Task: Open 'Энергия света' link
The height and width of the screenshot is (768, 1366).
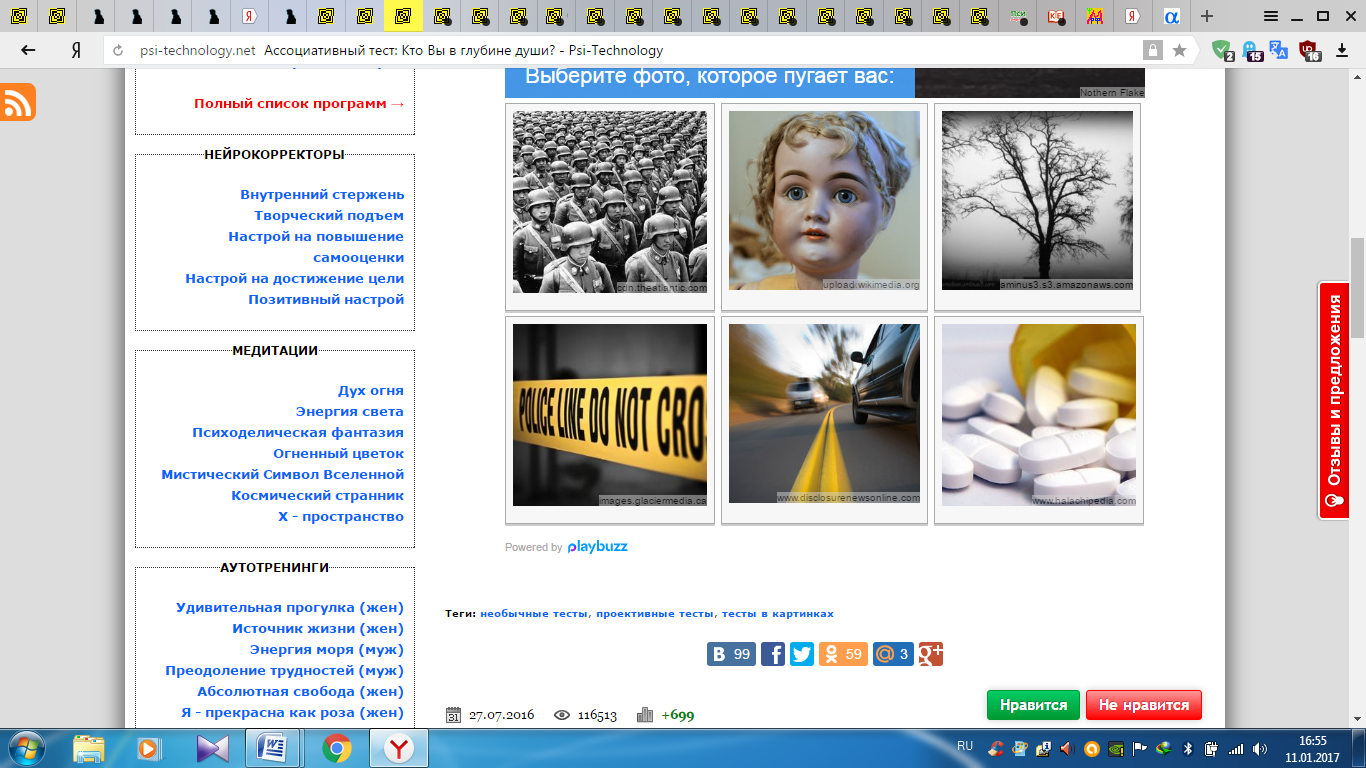Action: click(x=350, y=411)
